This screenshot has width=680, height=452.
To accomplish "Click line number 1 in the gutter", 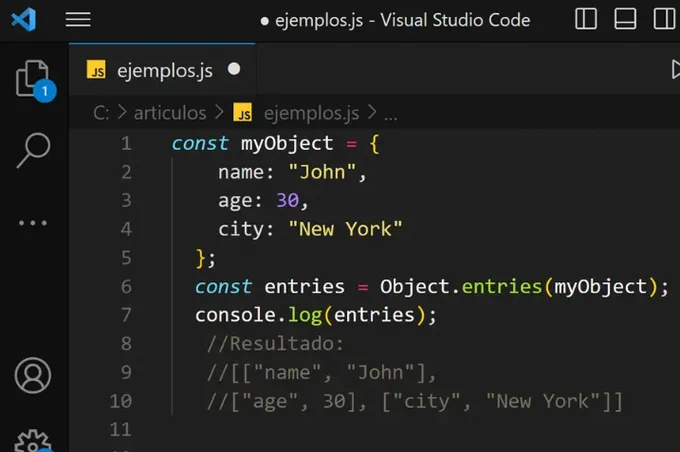I will (126, 144).
